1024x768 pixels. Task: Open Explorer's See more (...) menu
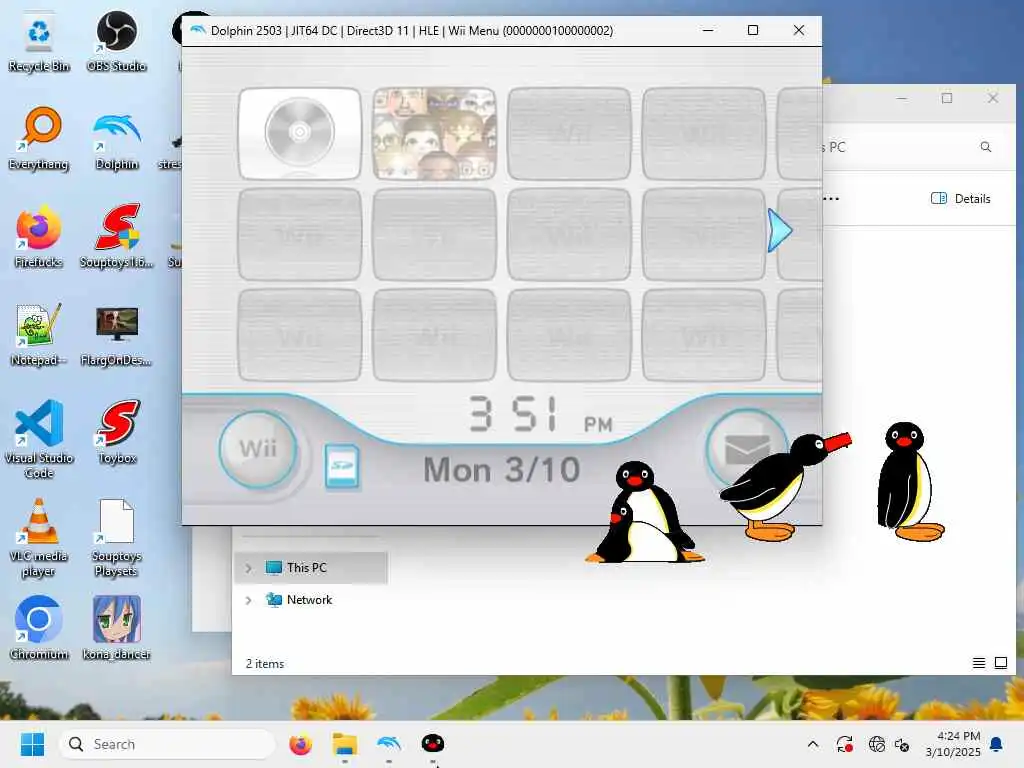(831, 199)
